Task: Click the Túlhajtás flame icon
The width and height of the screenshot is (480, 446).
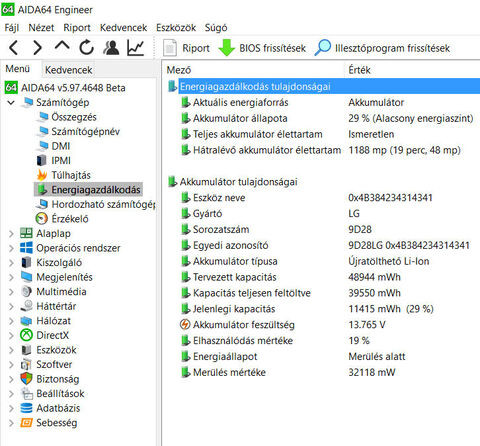Action: click(42, 175)
